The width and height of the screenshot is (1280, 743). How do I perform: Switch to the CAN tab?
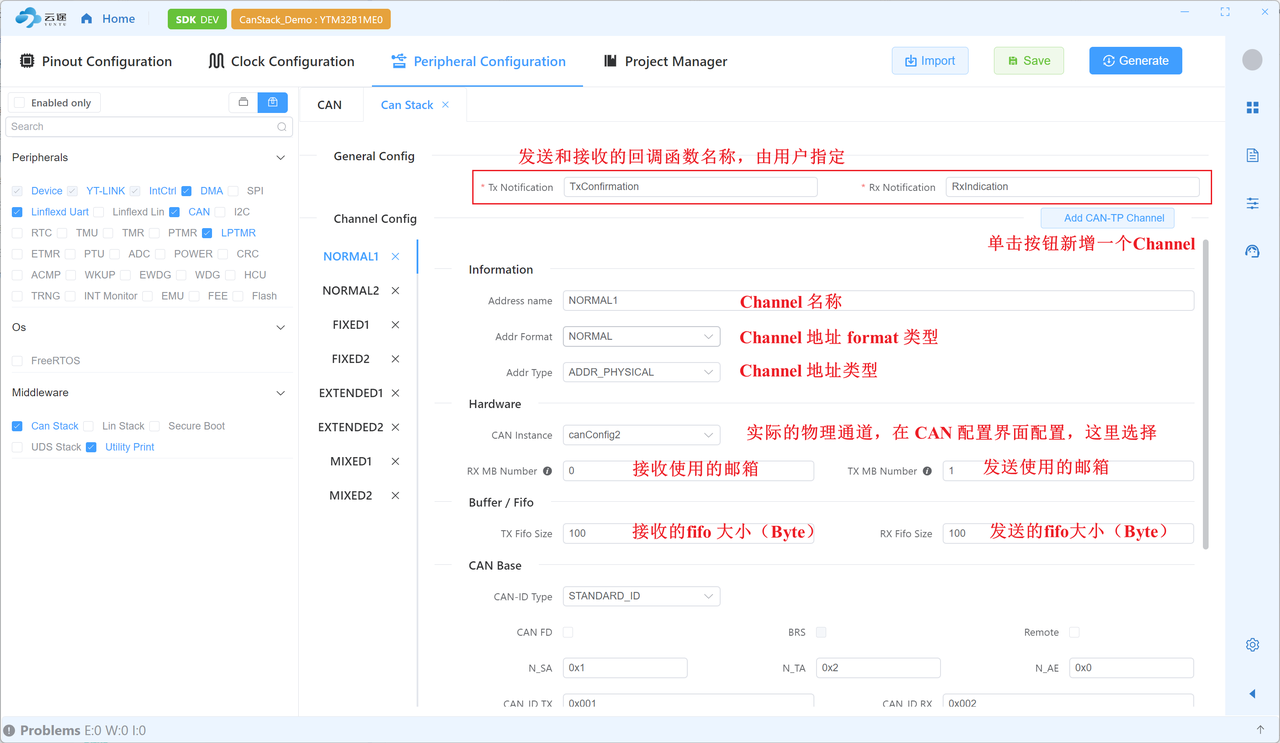point(329,105)
